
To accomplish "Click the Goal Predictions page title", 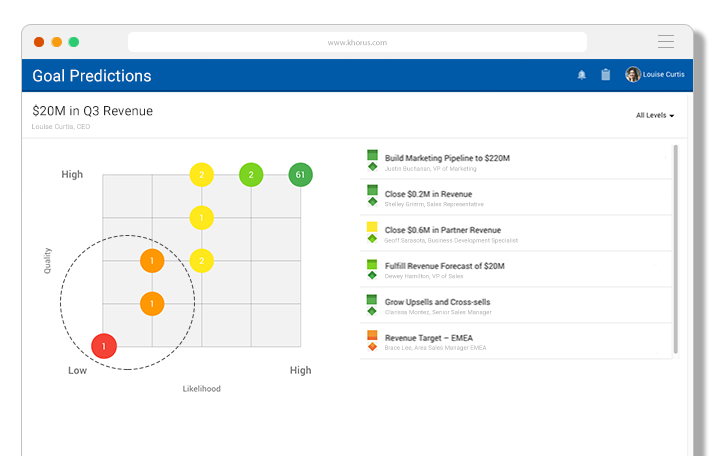I will (x=92, y=76).
